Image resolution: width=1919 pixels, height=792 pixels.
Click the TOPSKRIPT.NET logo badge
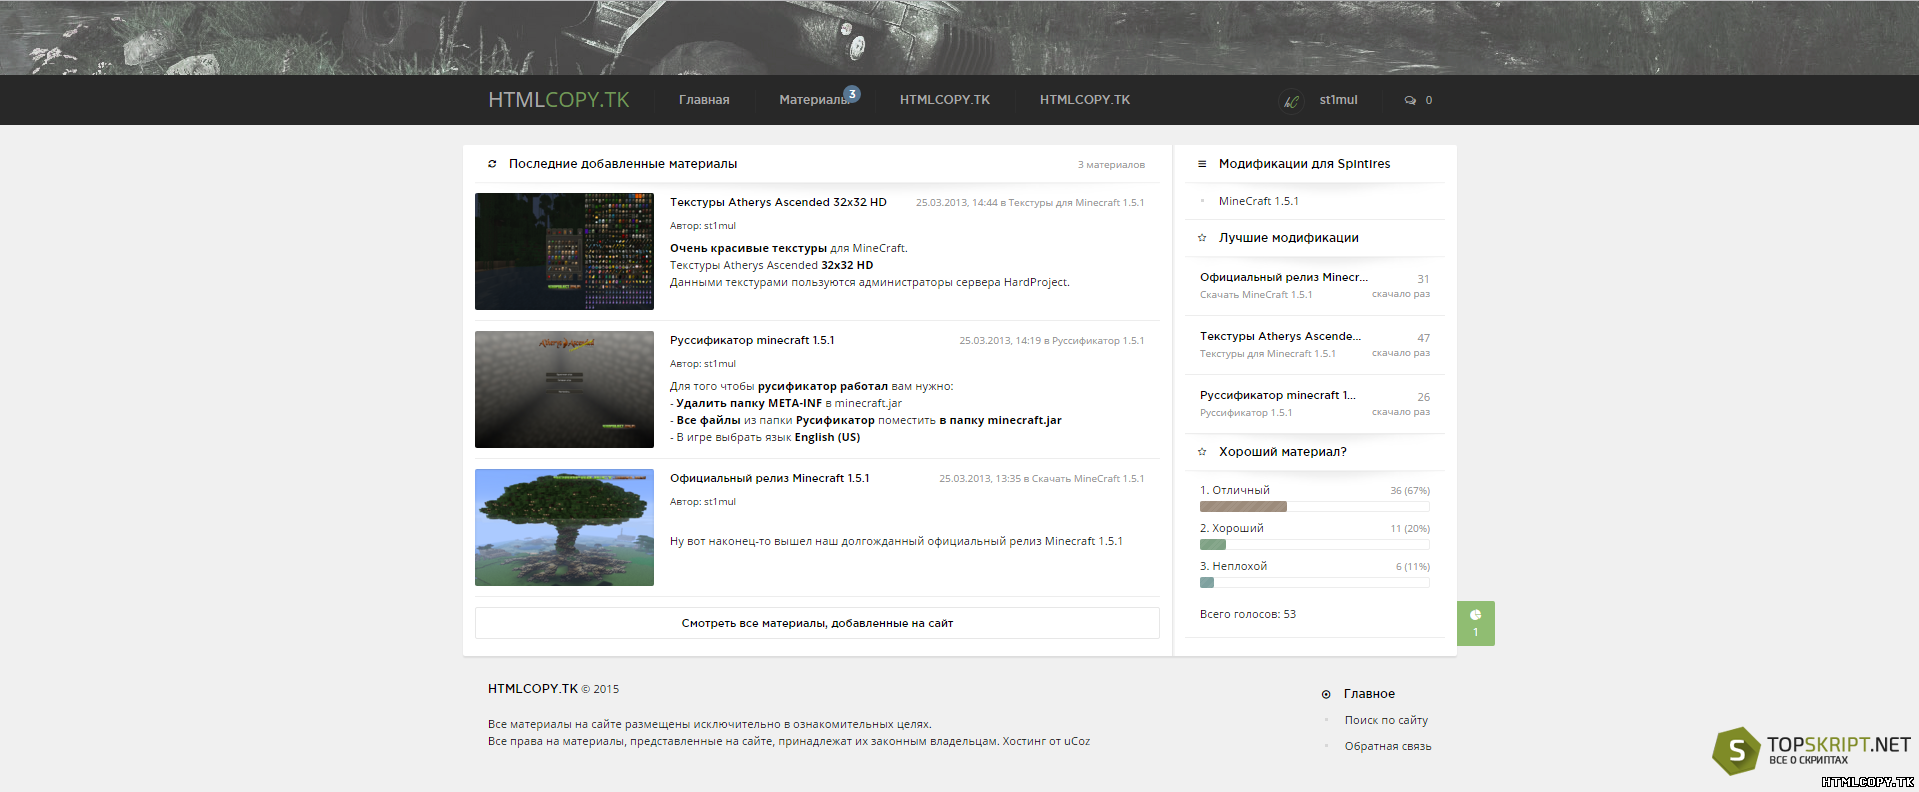1812,751
